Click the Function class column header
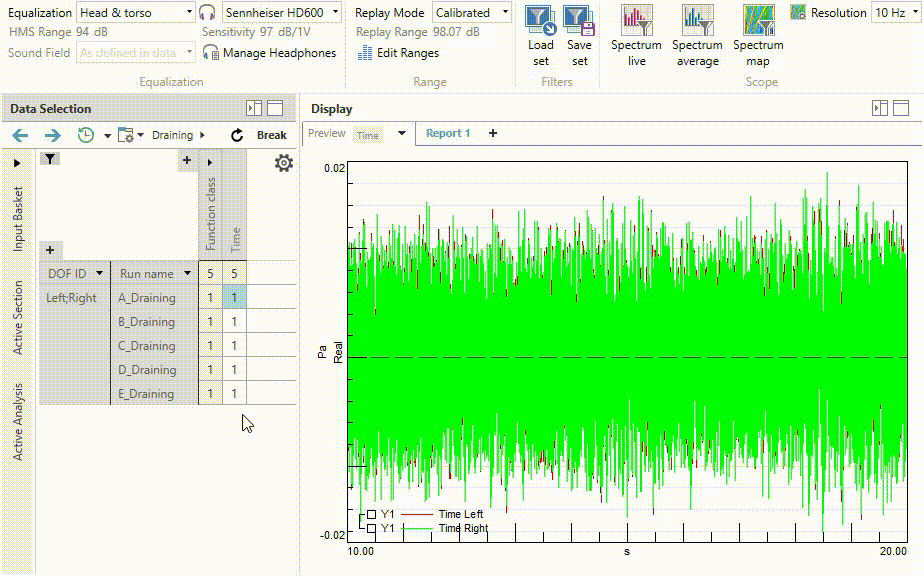This screenshot has width=924, height=576. tap(210, 214)
